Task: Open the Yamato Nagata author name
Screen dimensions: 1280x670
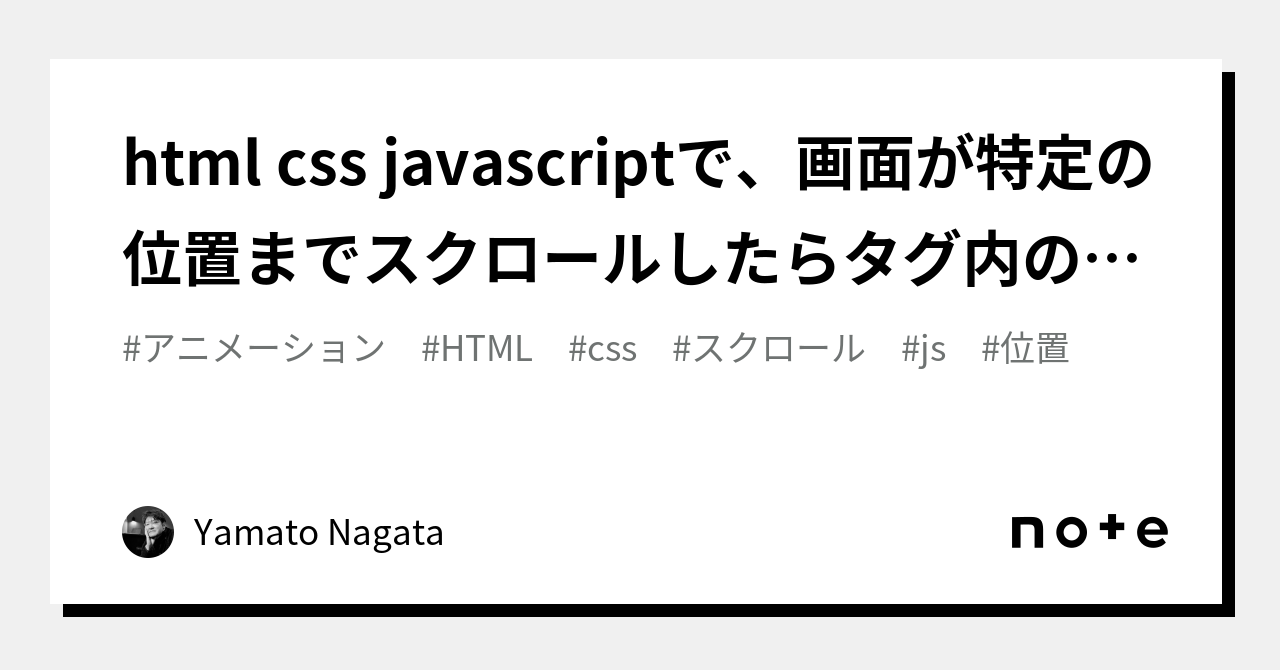Action: 318,533
